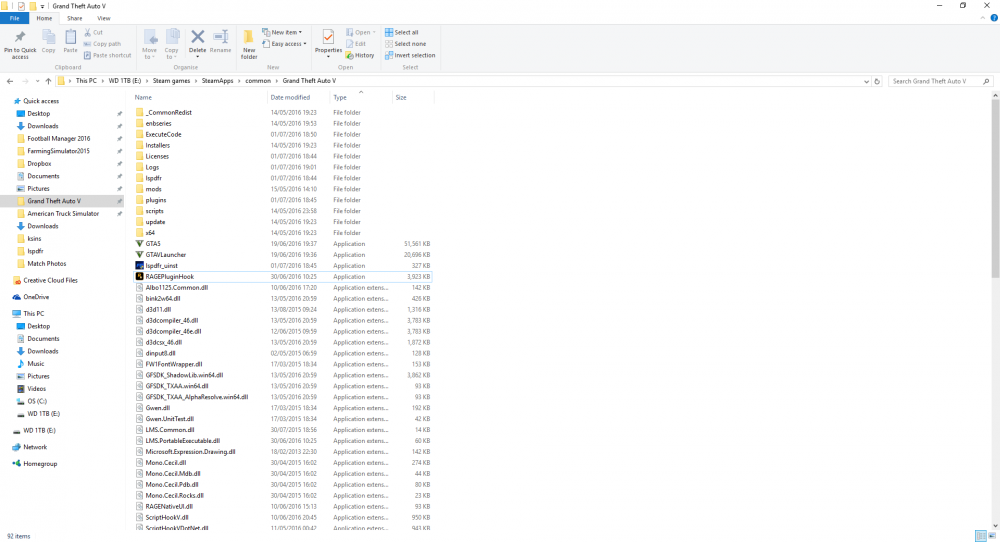Click Select none in ribbon
The width and height of the screenshot is (1000, 542).
point(405,44)
